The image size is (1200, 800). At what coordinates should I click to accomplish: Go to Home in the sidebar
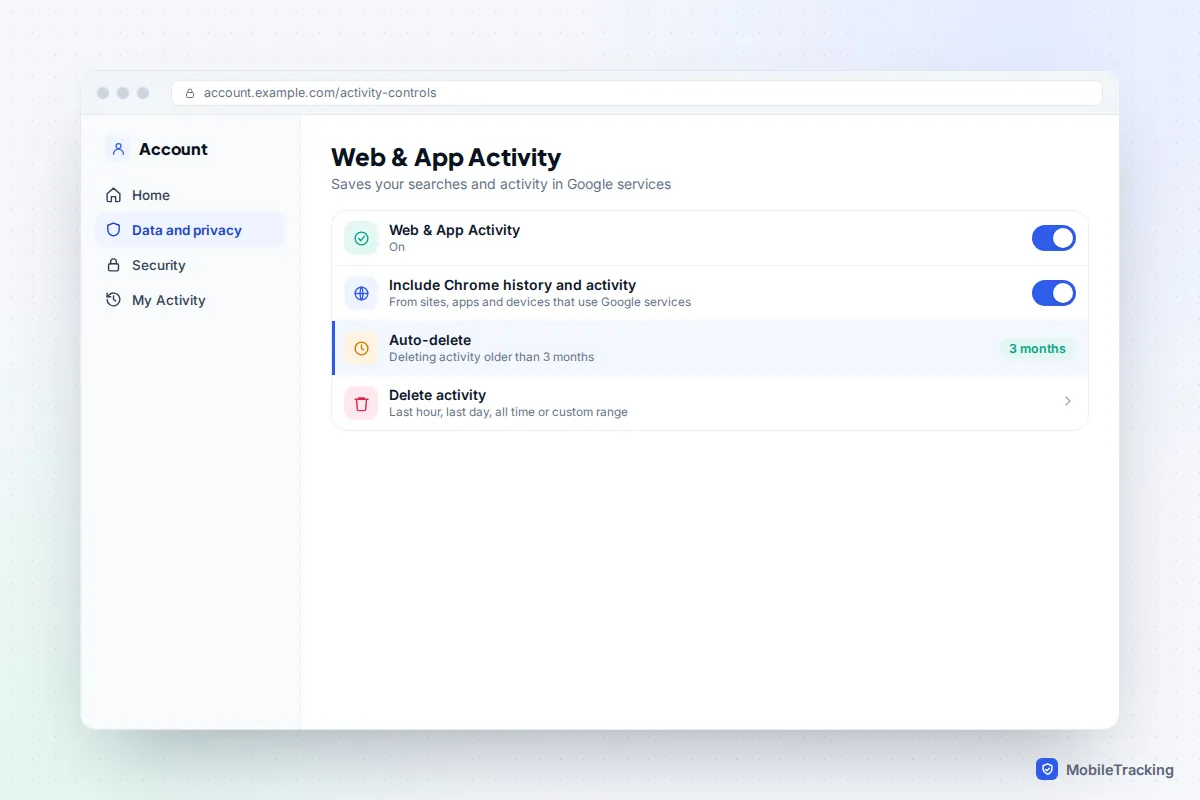pyautogui.click(x=190, y=195)
